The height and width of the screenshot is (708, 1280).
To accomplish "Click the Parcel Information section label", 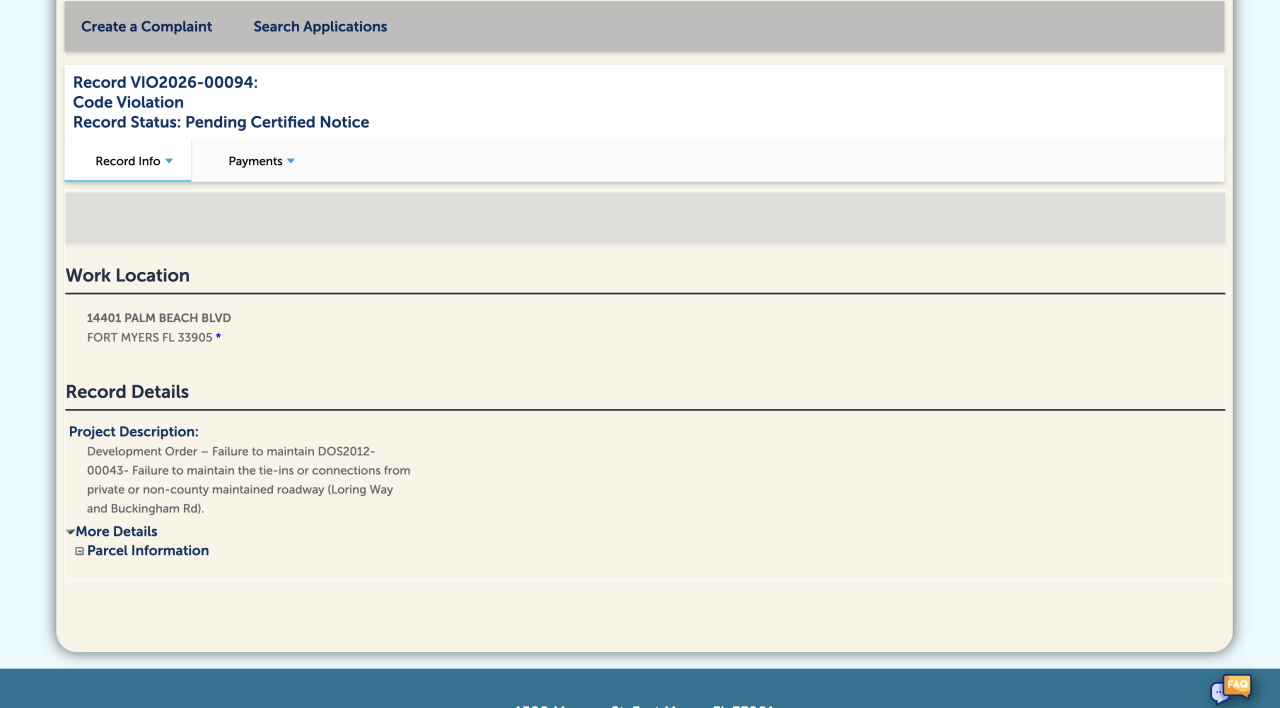I will click(x=148, y=551).
